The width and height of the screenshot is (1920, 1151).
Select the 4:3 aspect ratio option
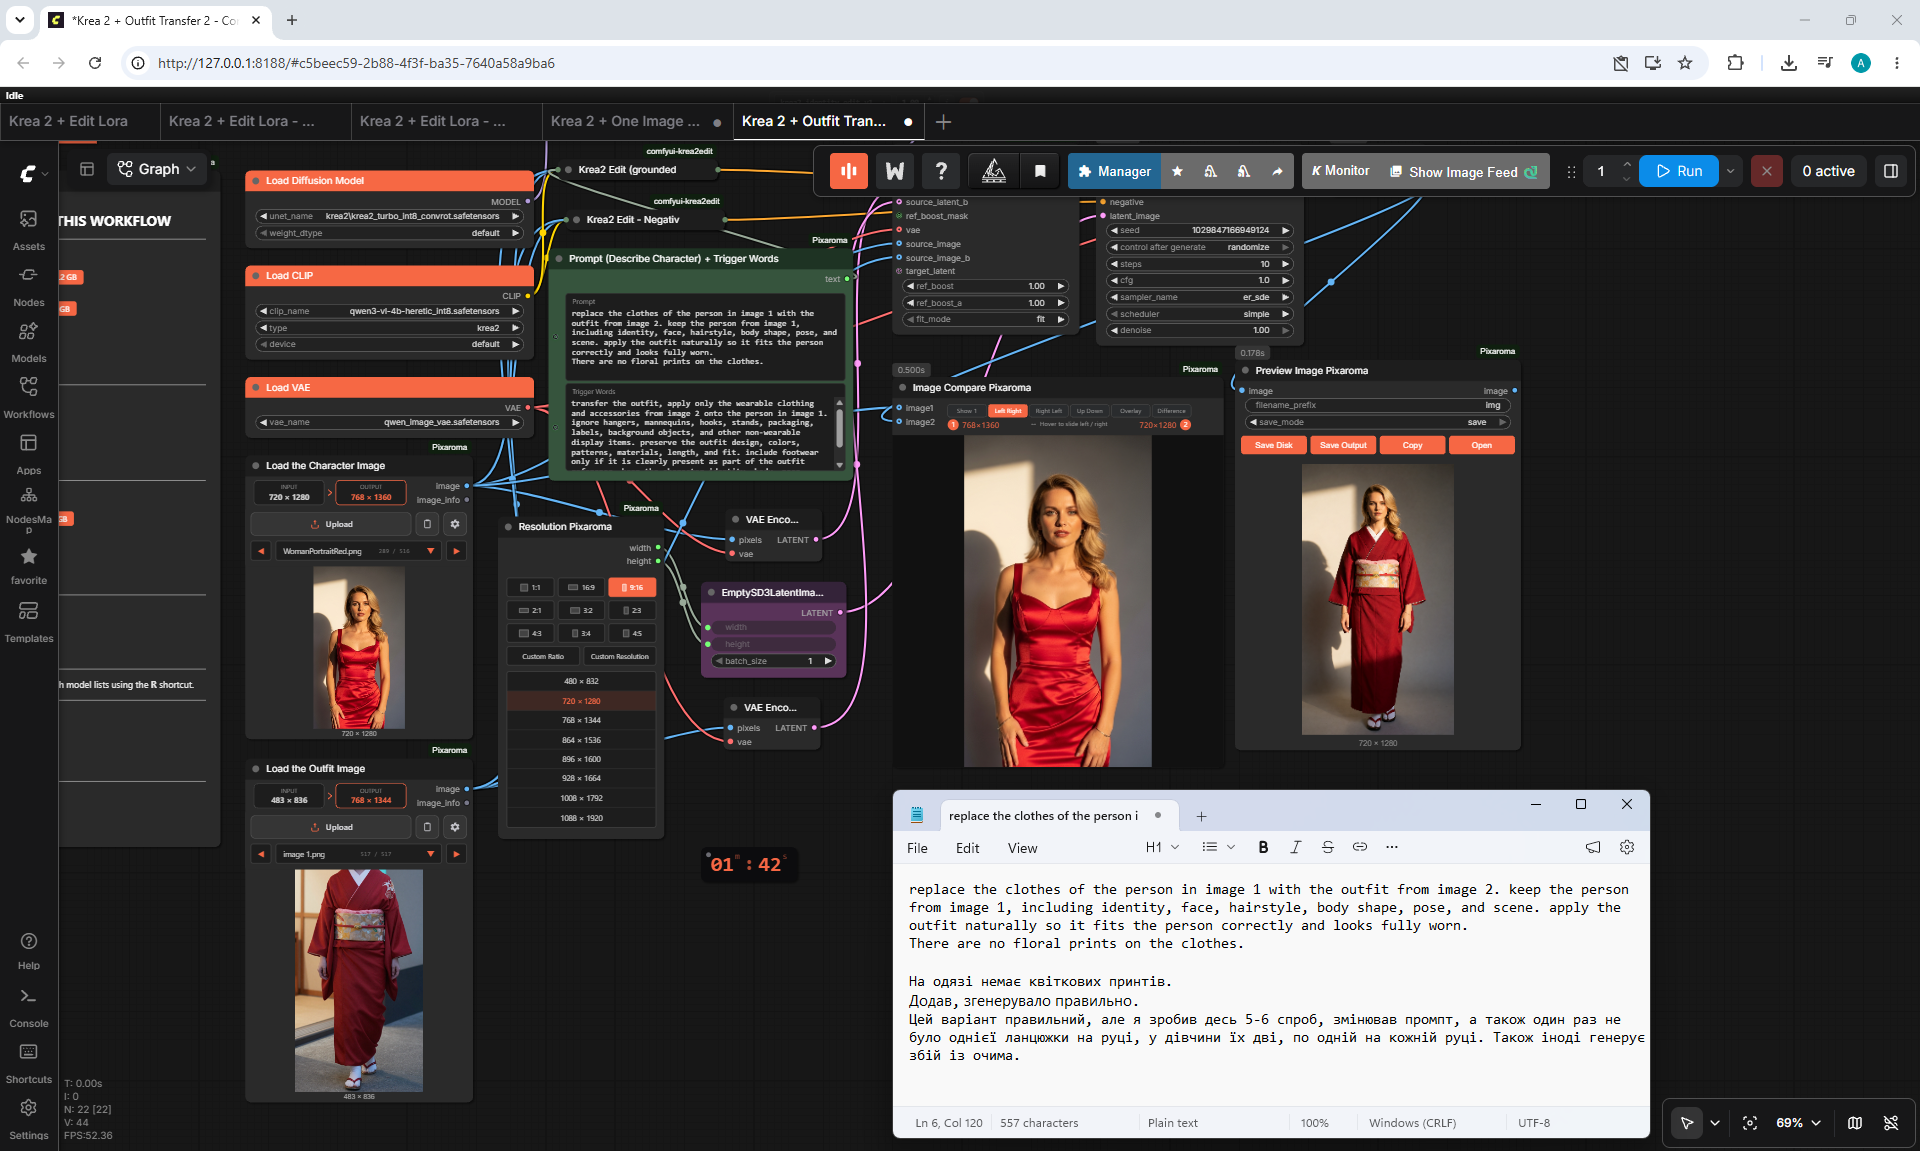530,633
